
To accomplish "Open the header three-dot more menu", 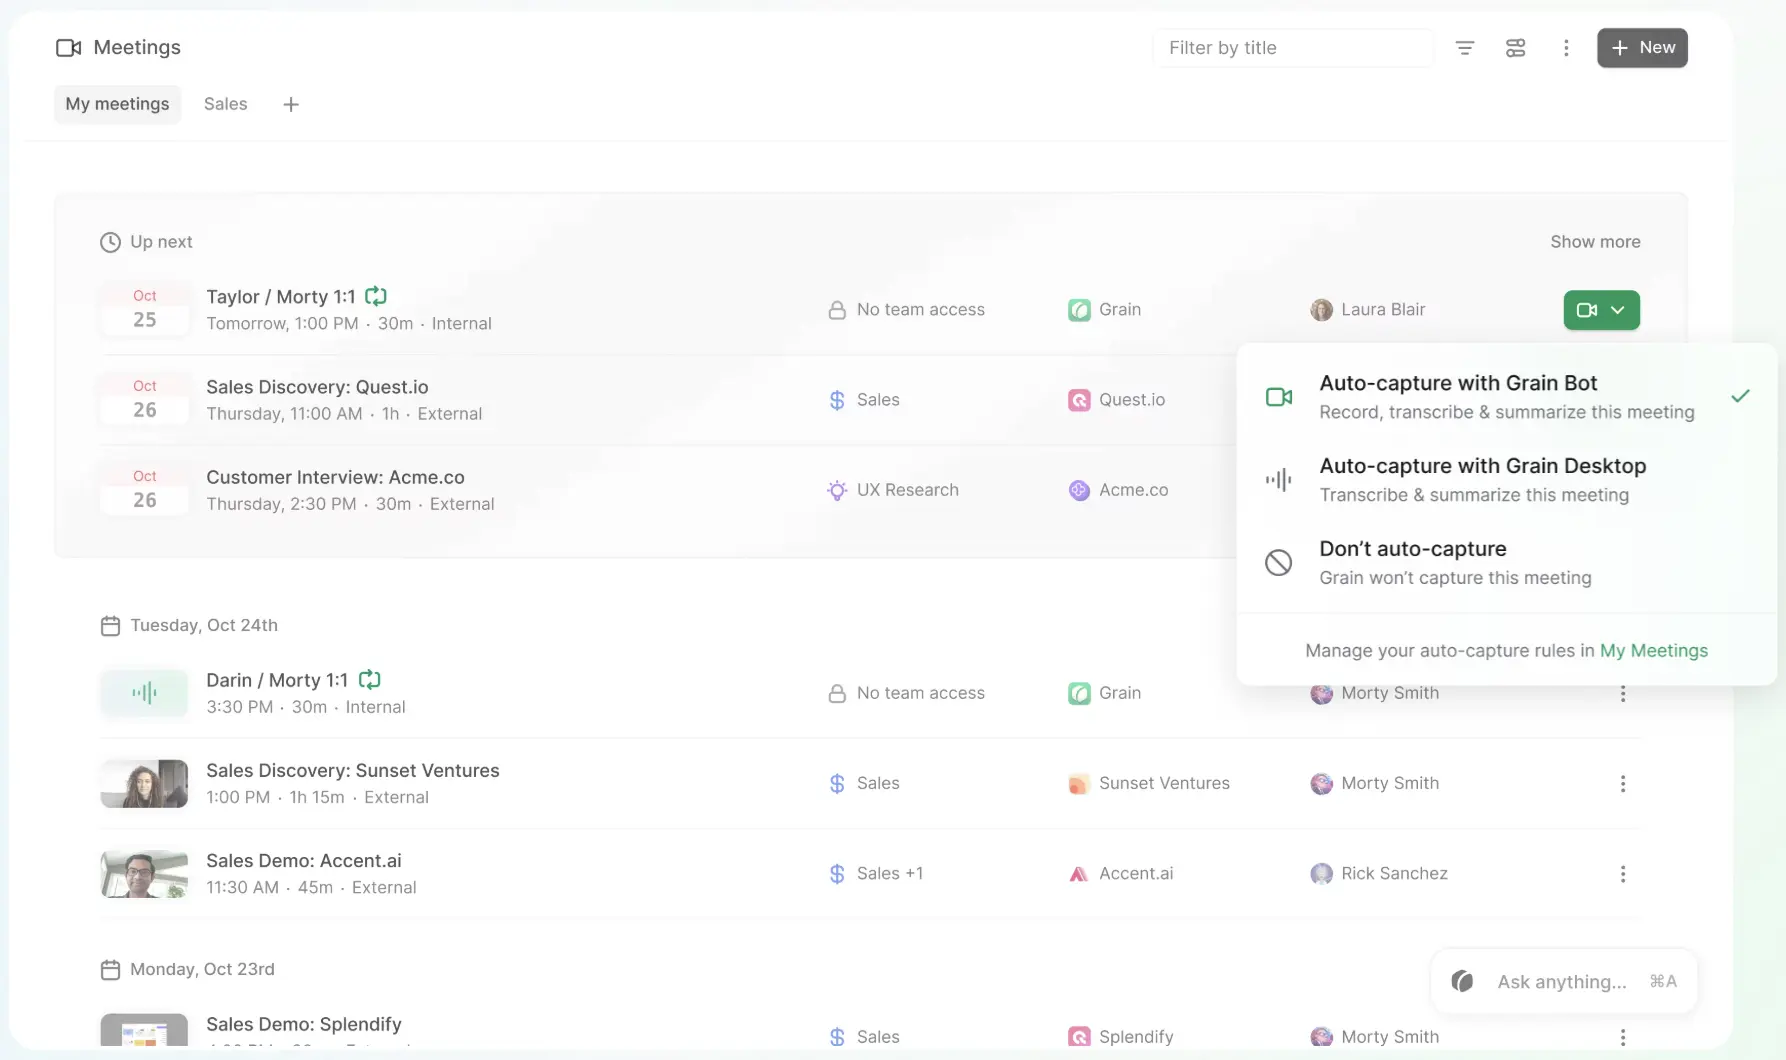I will coord(1566,48).
